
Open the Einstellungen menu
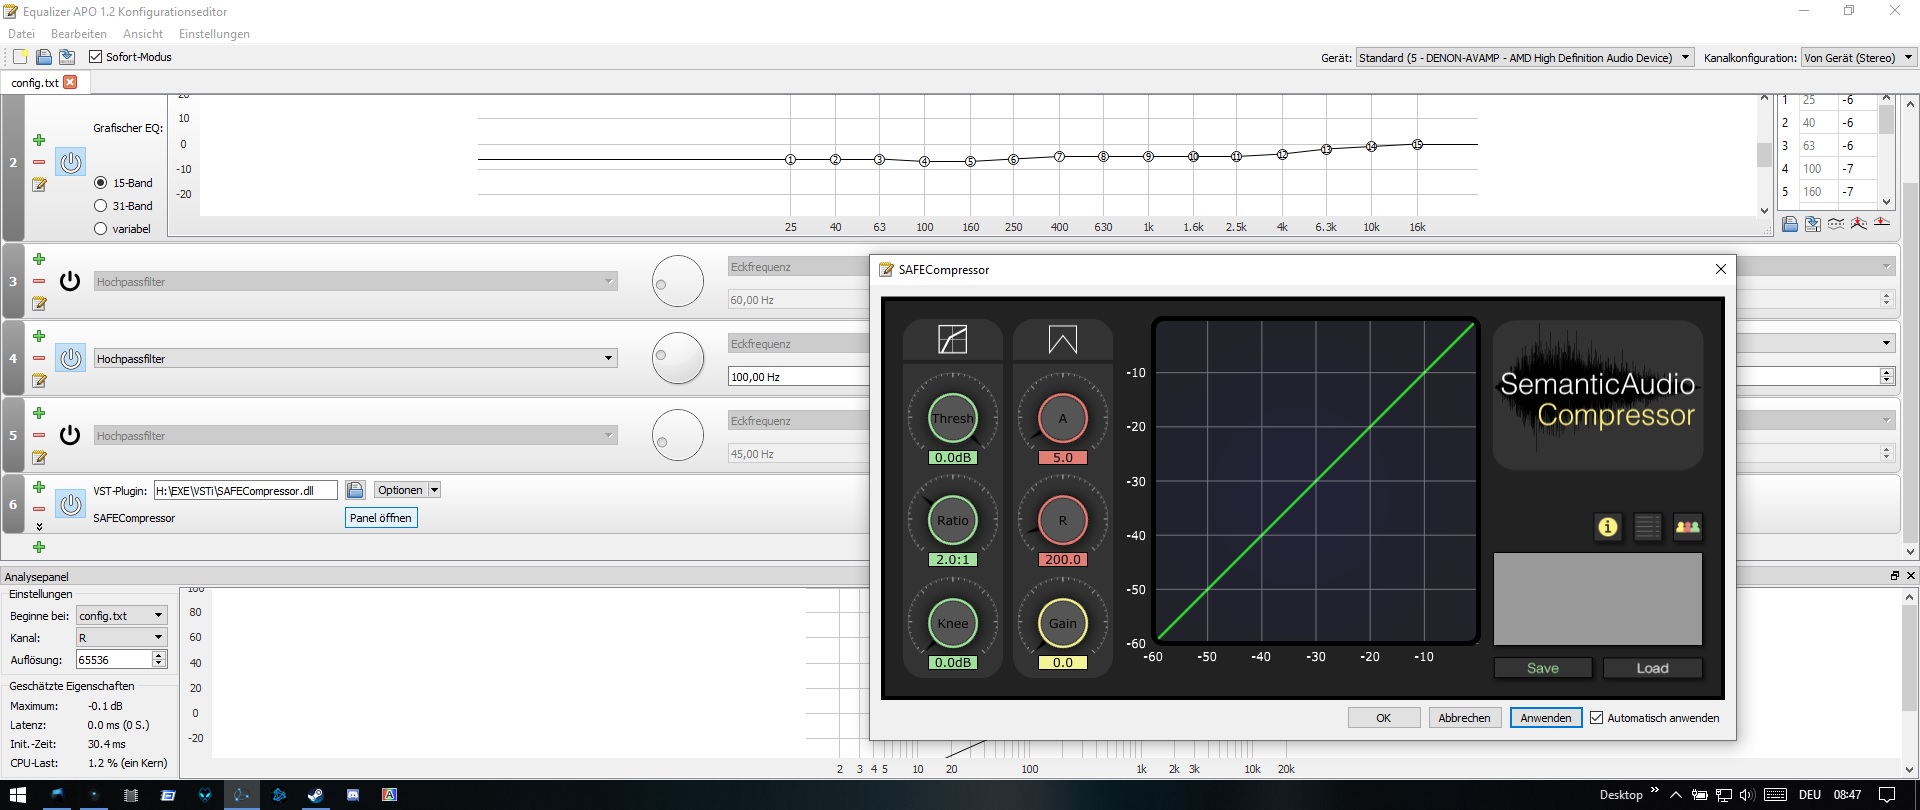click(214, 34)
